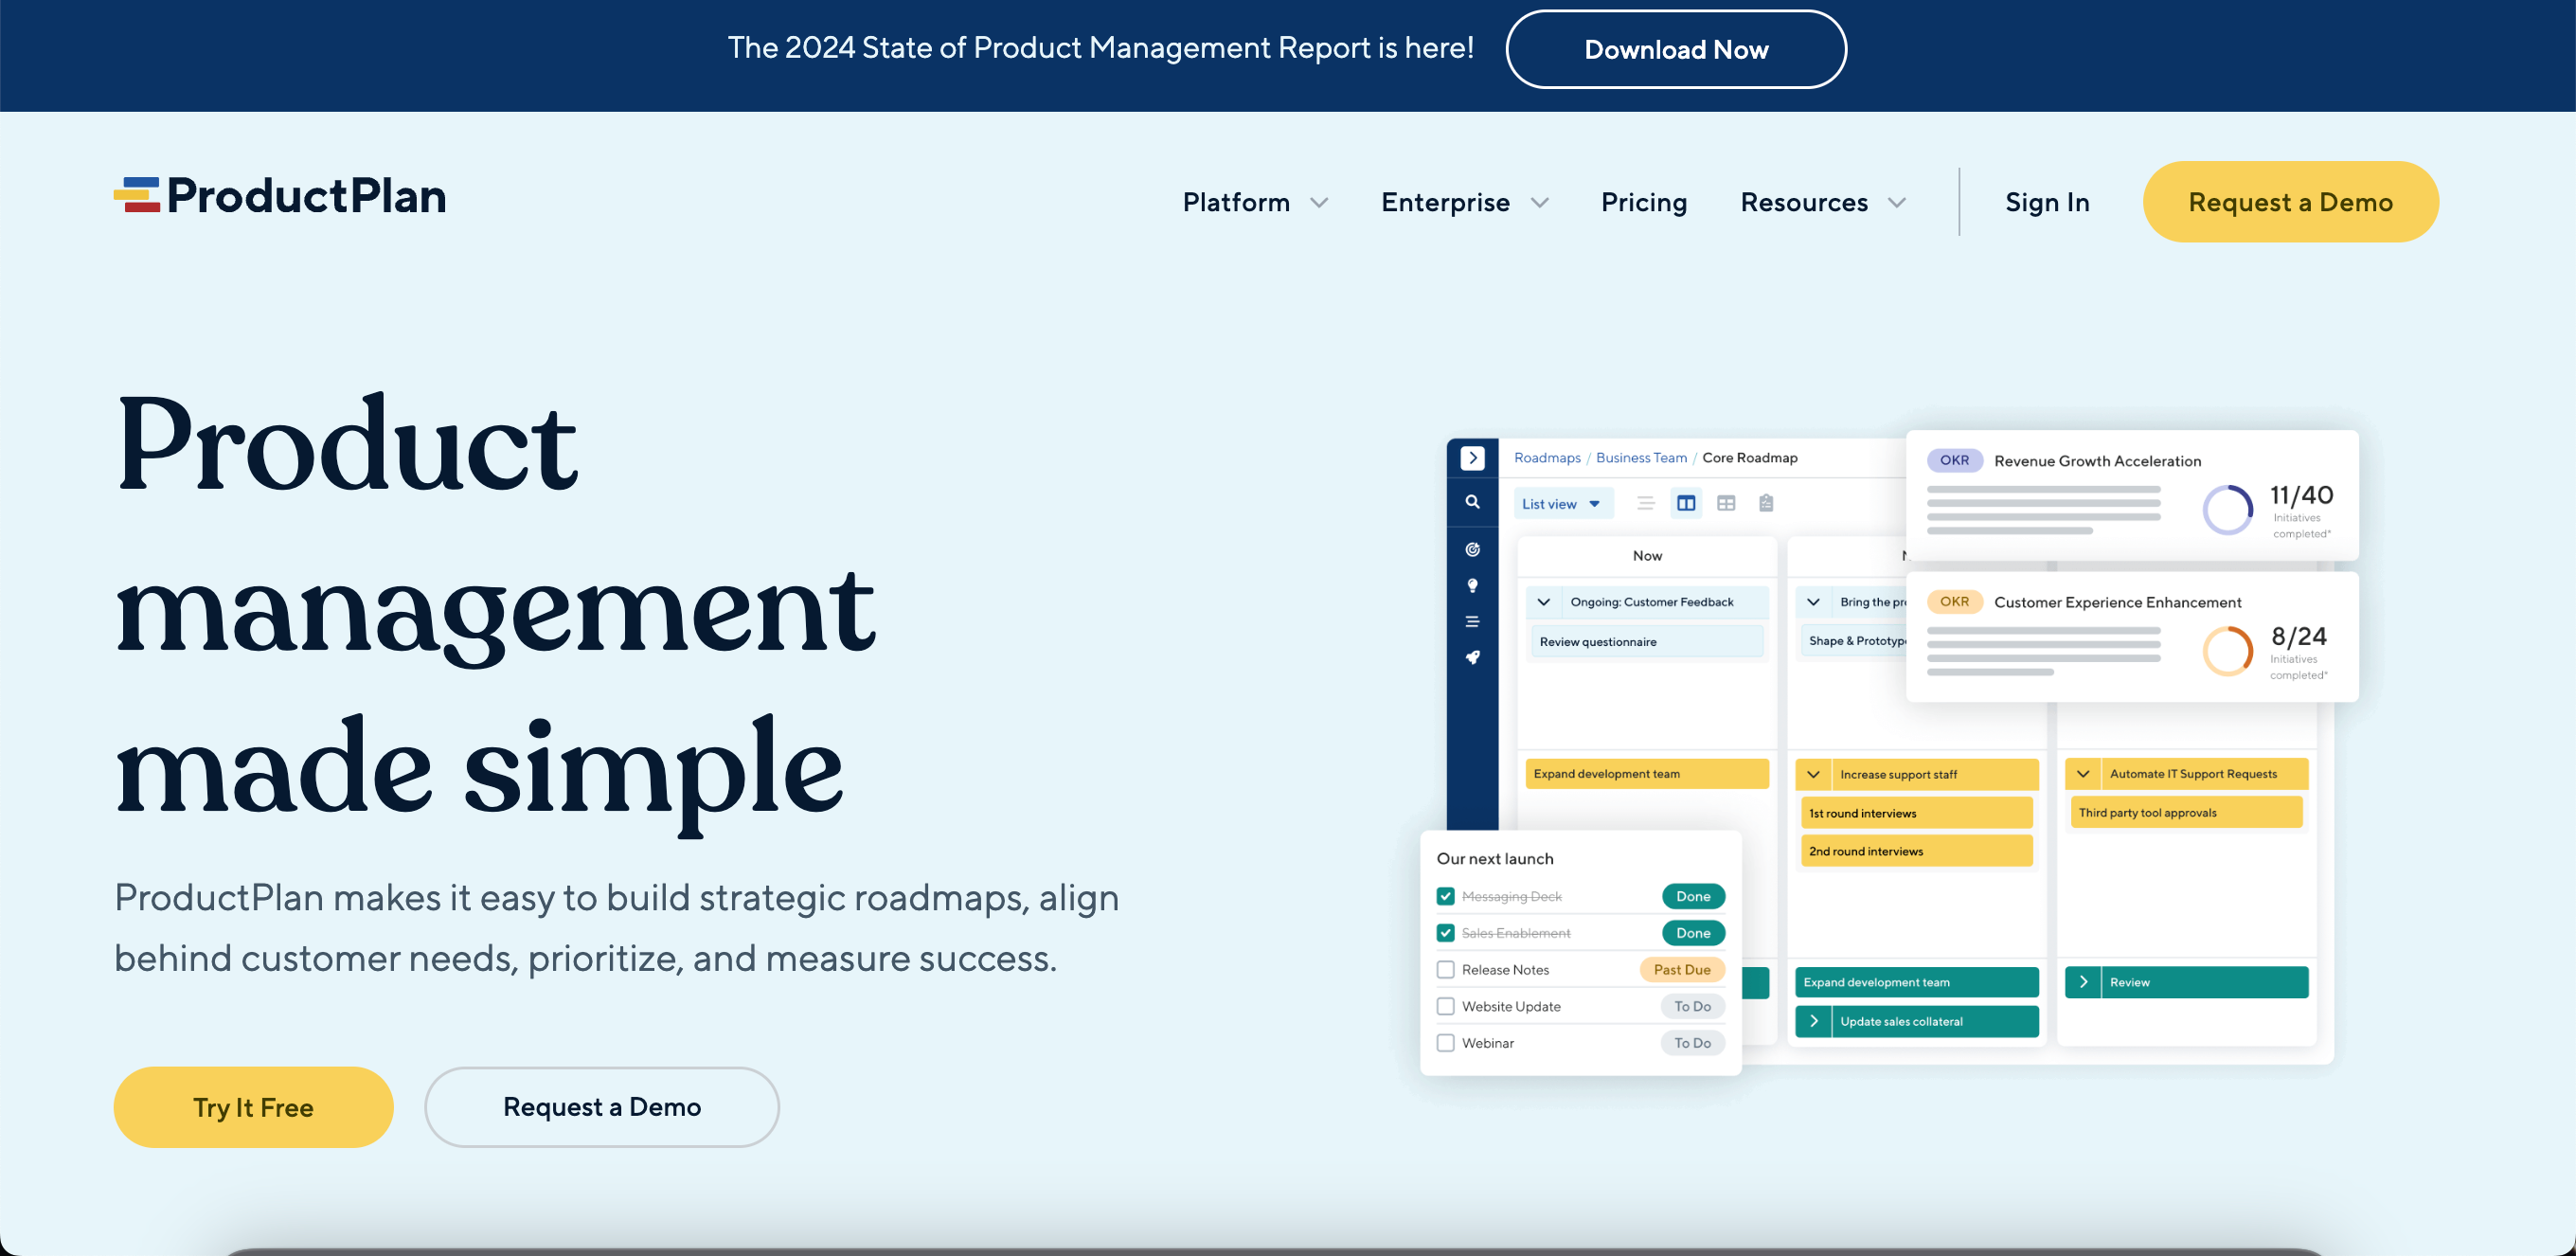Click OKR tag on Revenue Growth Acceleration
This screenshot has width=2576, height=1256.
click(x=1954, y=460)
